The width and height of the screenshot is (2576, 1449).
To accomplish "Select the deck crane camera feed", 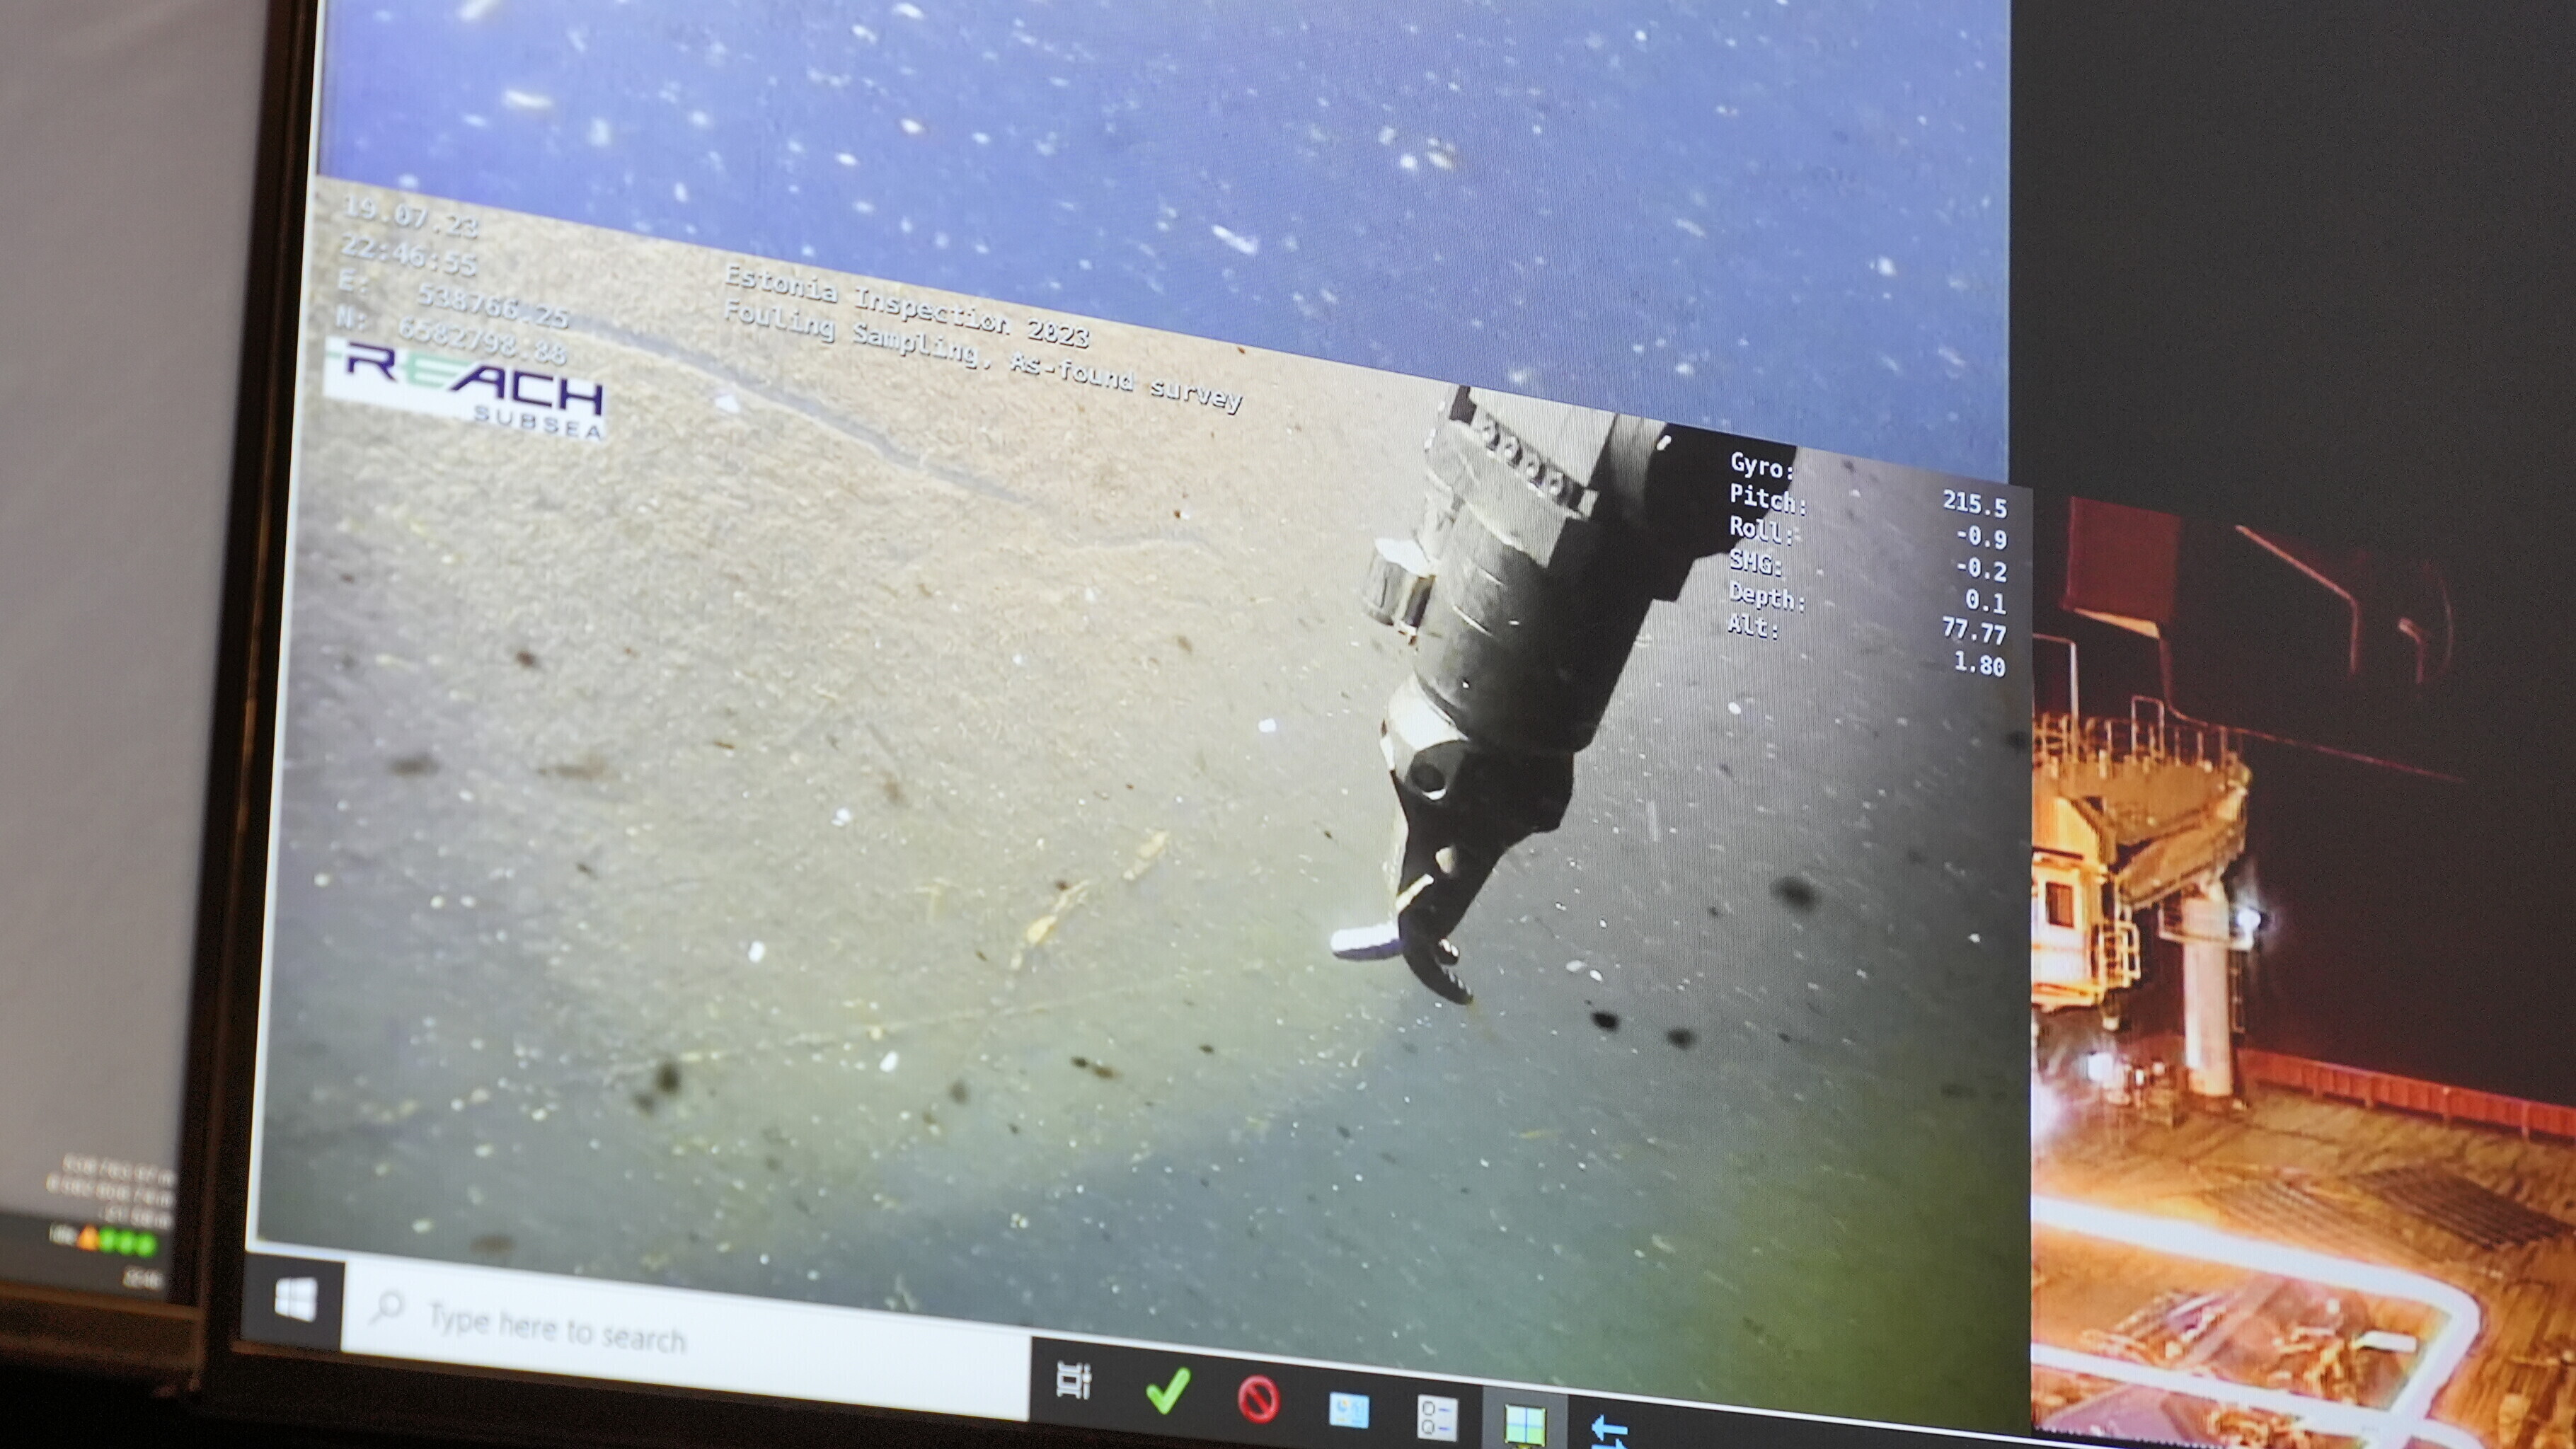I will point(2300,960).
